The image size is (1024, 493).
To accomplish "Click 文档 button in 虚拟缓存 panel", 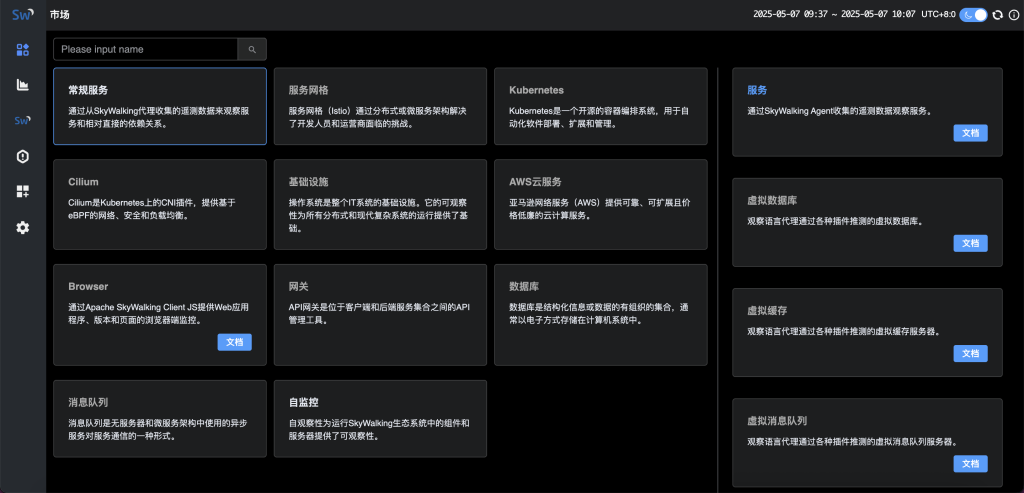I will (x=970, y=353).
